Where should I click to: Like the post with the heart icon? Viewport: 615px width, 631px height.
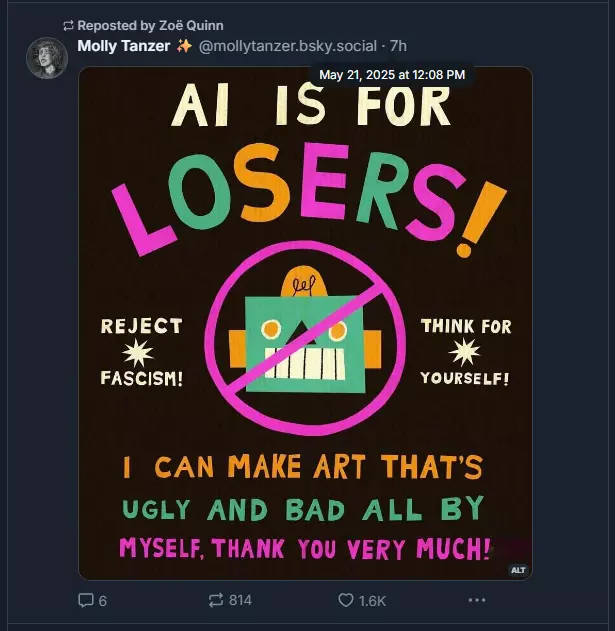(x=345, y=600)
